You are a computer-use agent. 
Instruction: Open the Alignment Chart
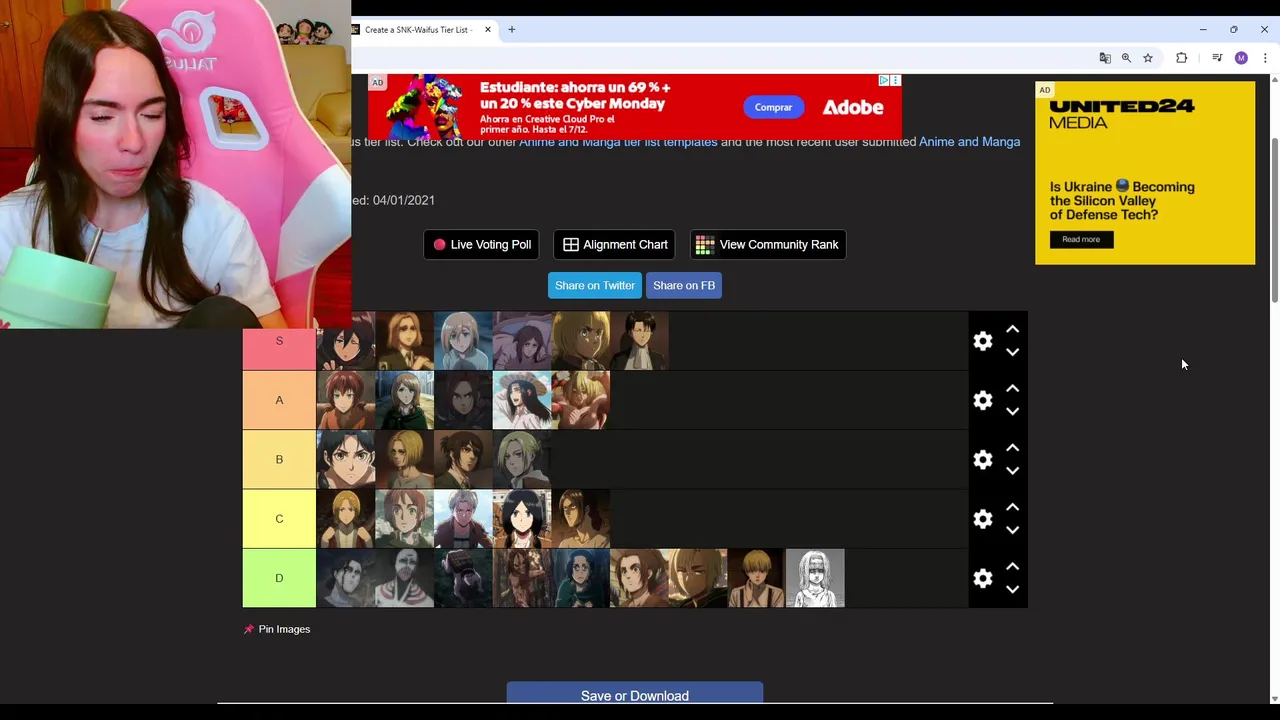615,244
